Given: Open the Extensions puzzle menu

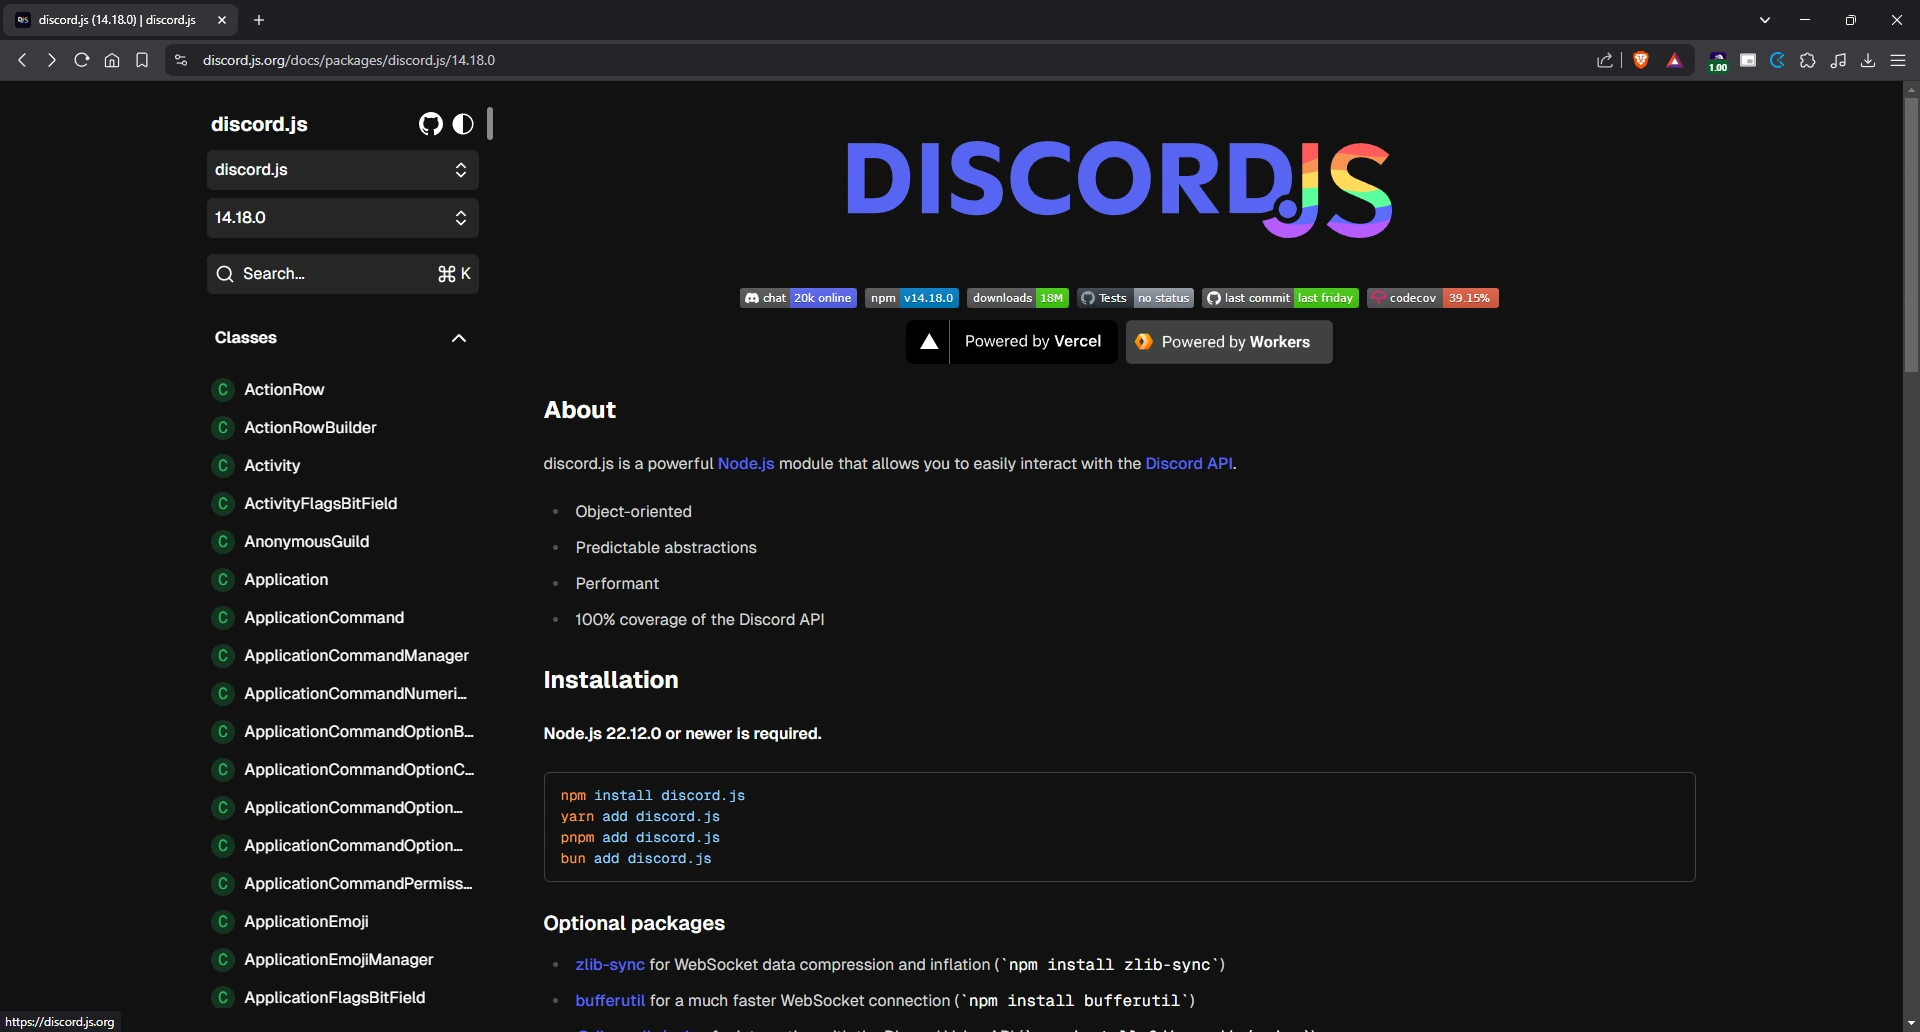Looking at the screenshot, I should pyautogui.click(x=1808, y=60).
